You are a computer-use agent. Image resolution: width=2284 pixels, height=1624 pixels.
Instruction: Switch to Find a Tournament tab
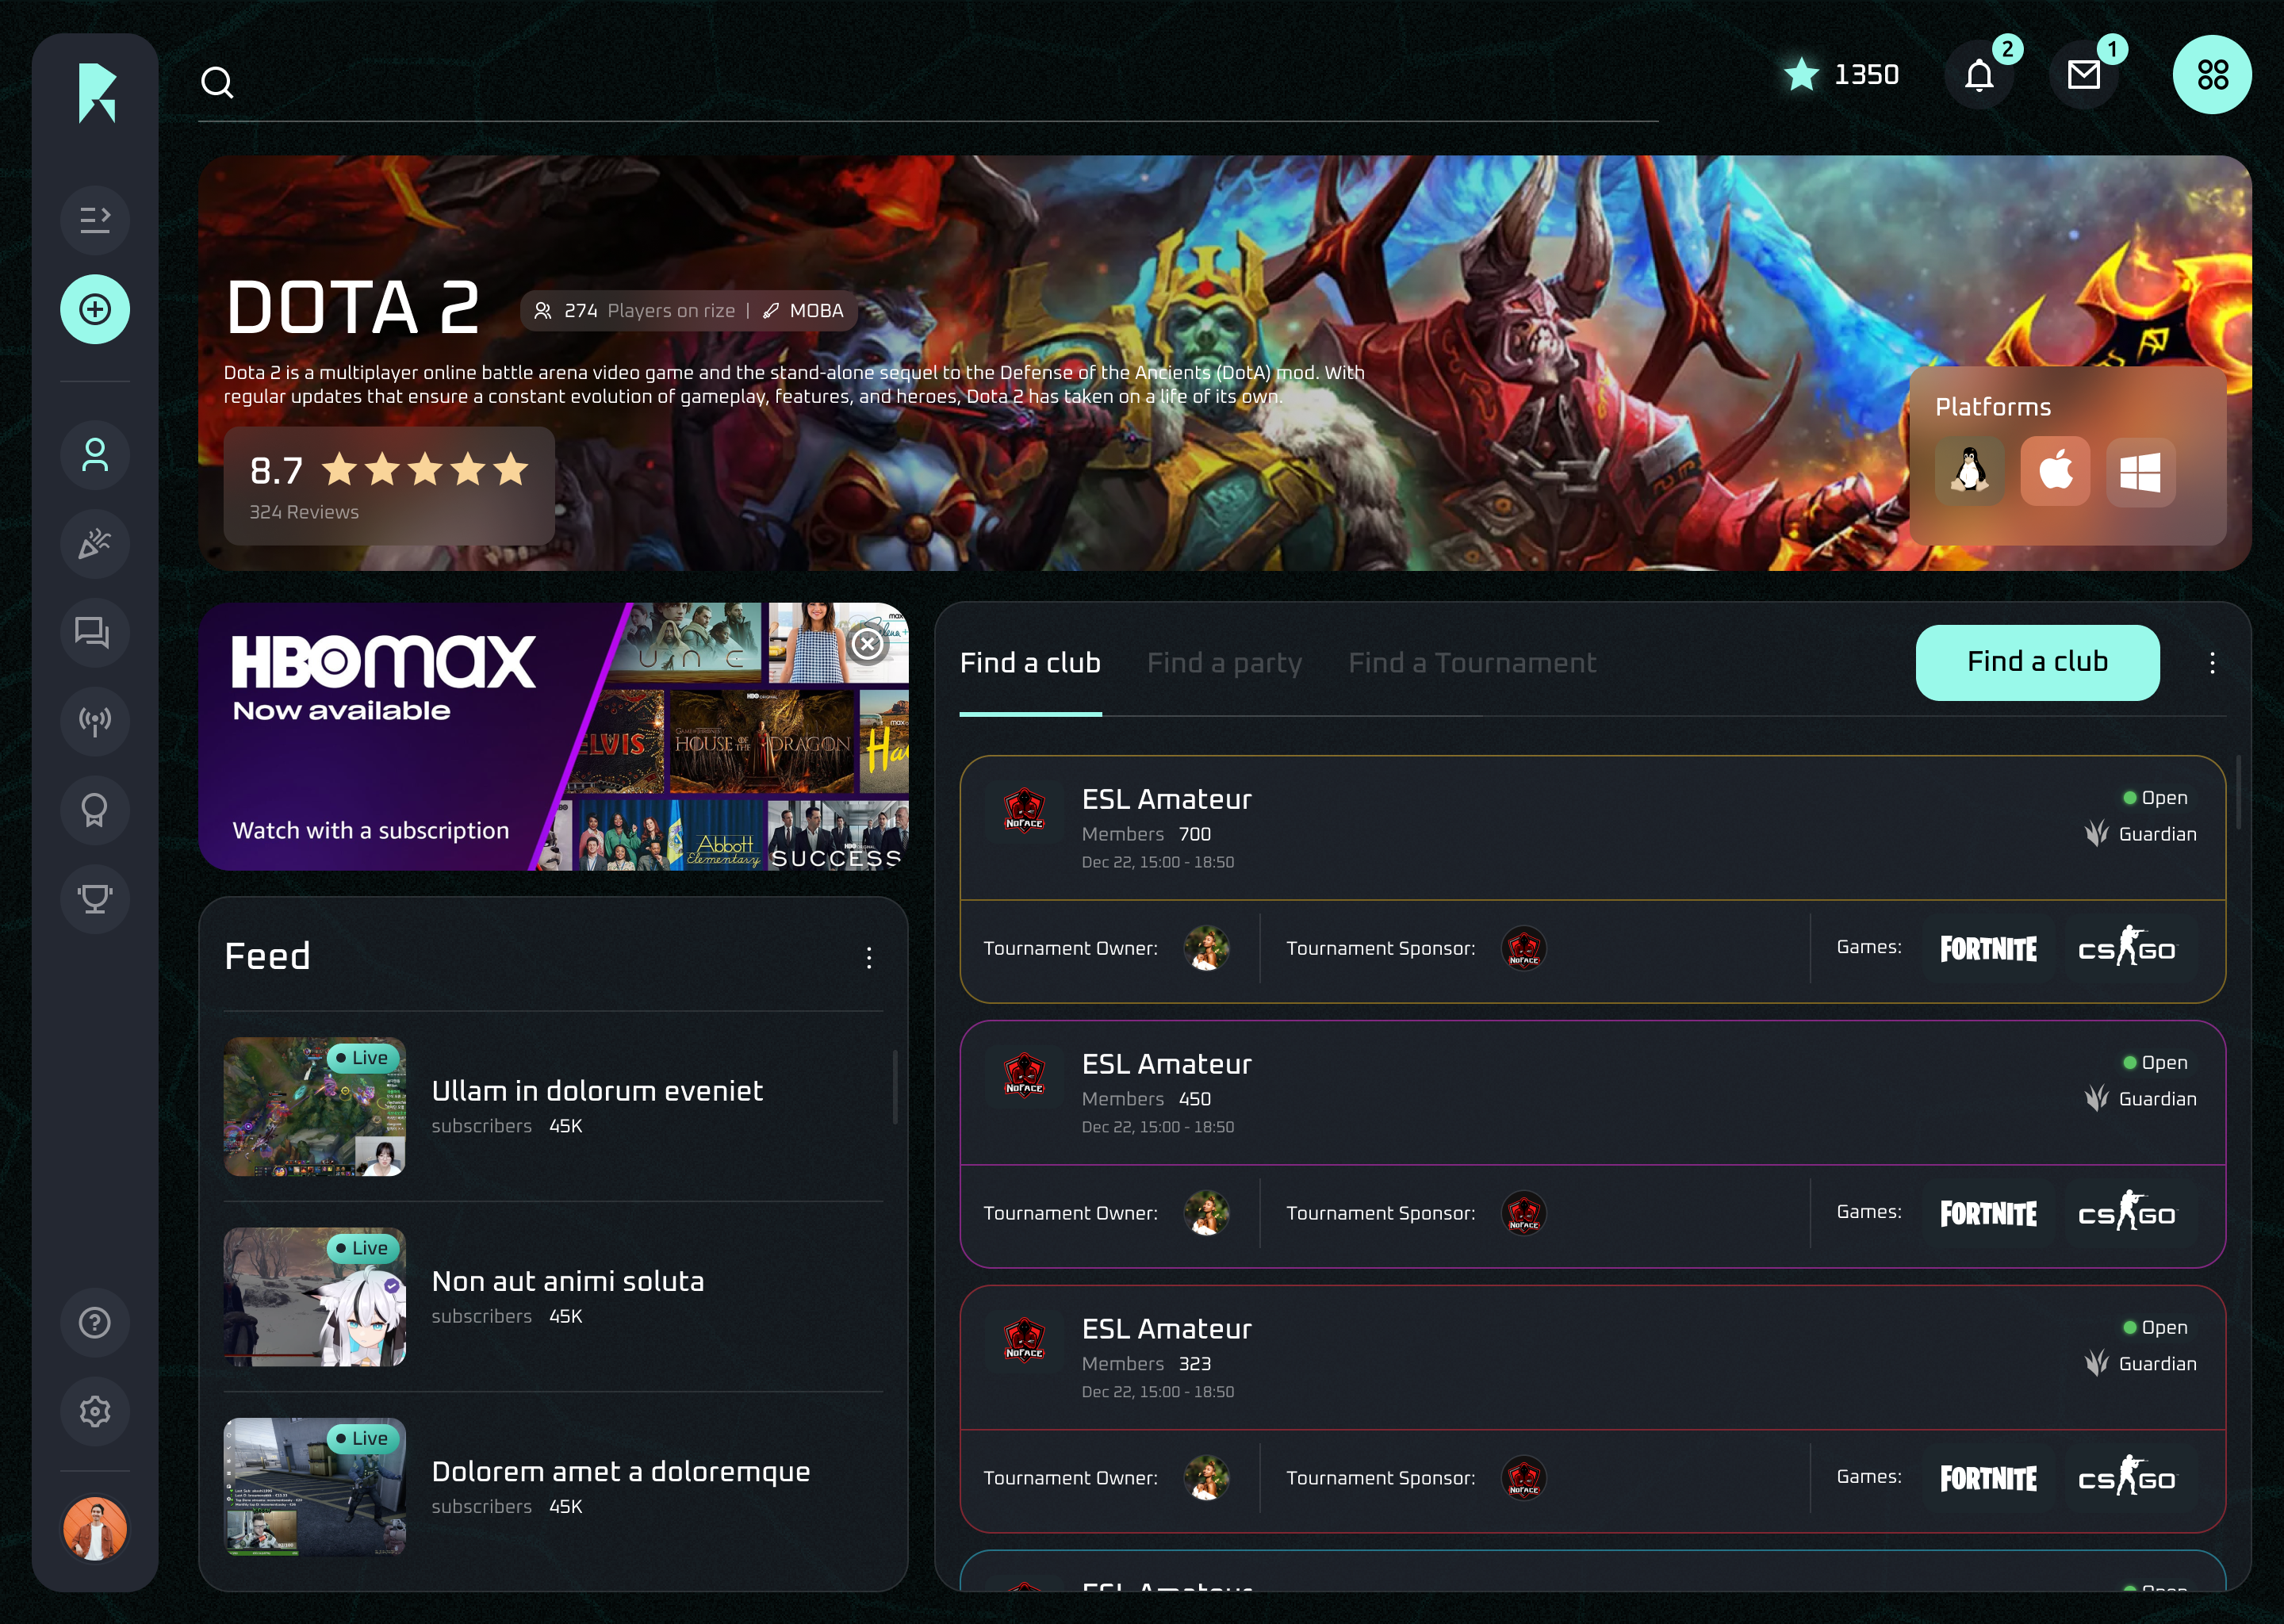[1471, 663]
